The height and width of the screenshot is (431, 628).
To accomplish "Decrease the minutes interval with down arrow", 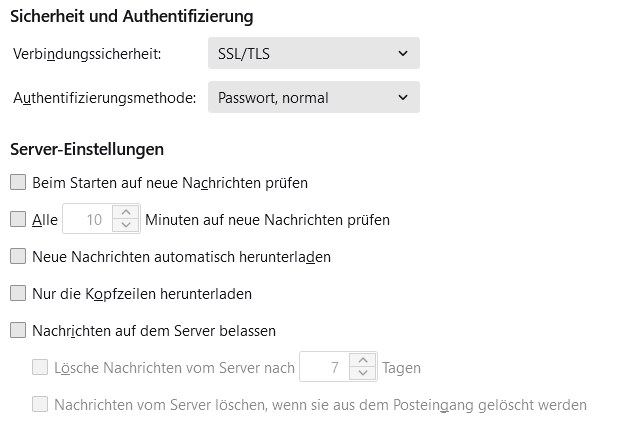I will [x=125, y=226].
